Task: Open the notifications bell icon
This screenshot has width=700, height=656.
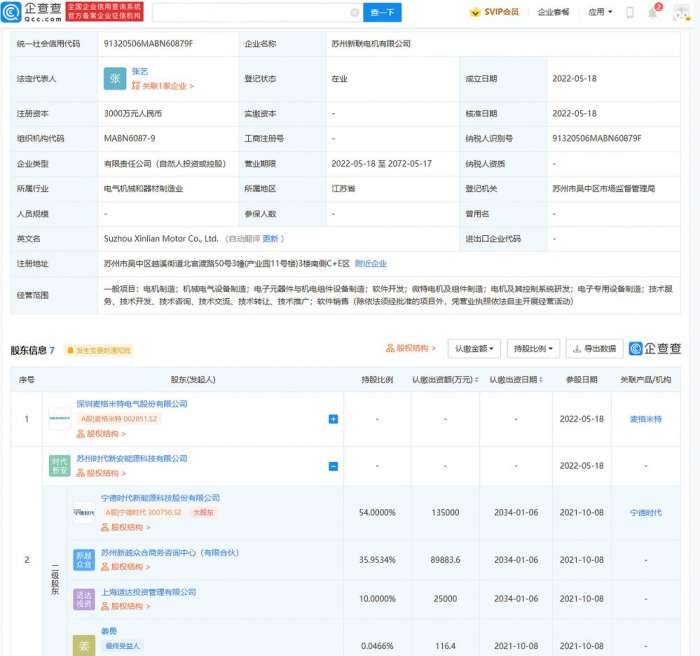Action: click(x=655, y=13)
